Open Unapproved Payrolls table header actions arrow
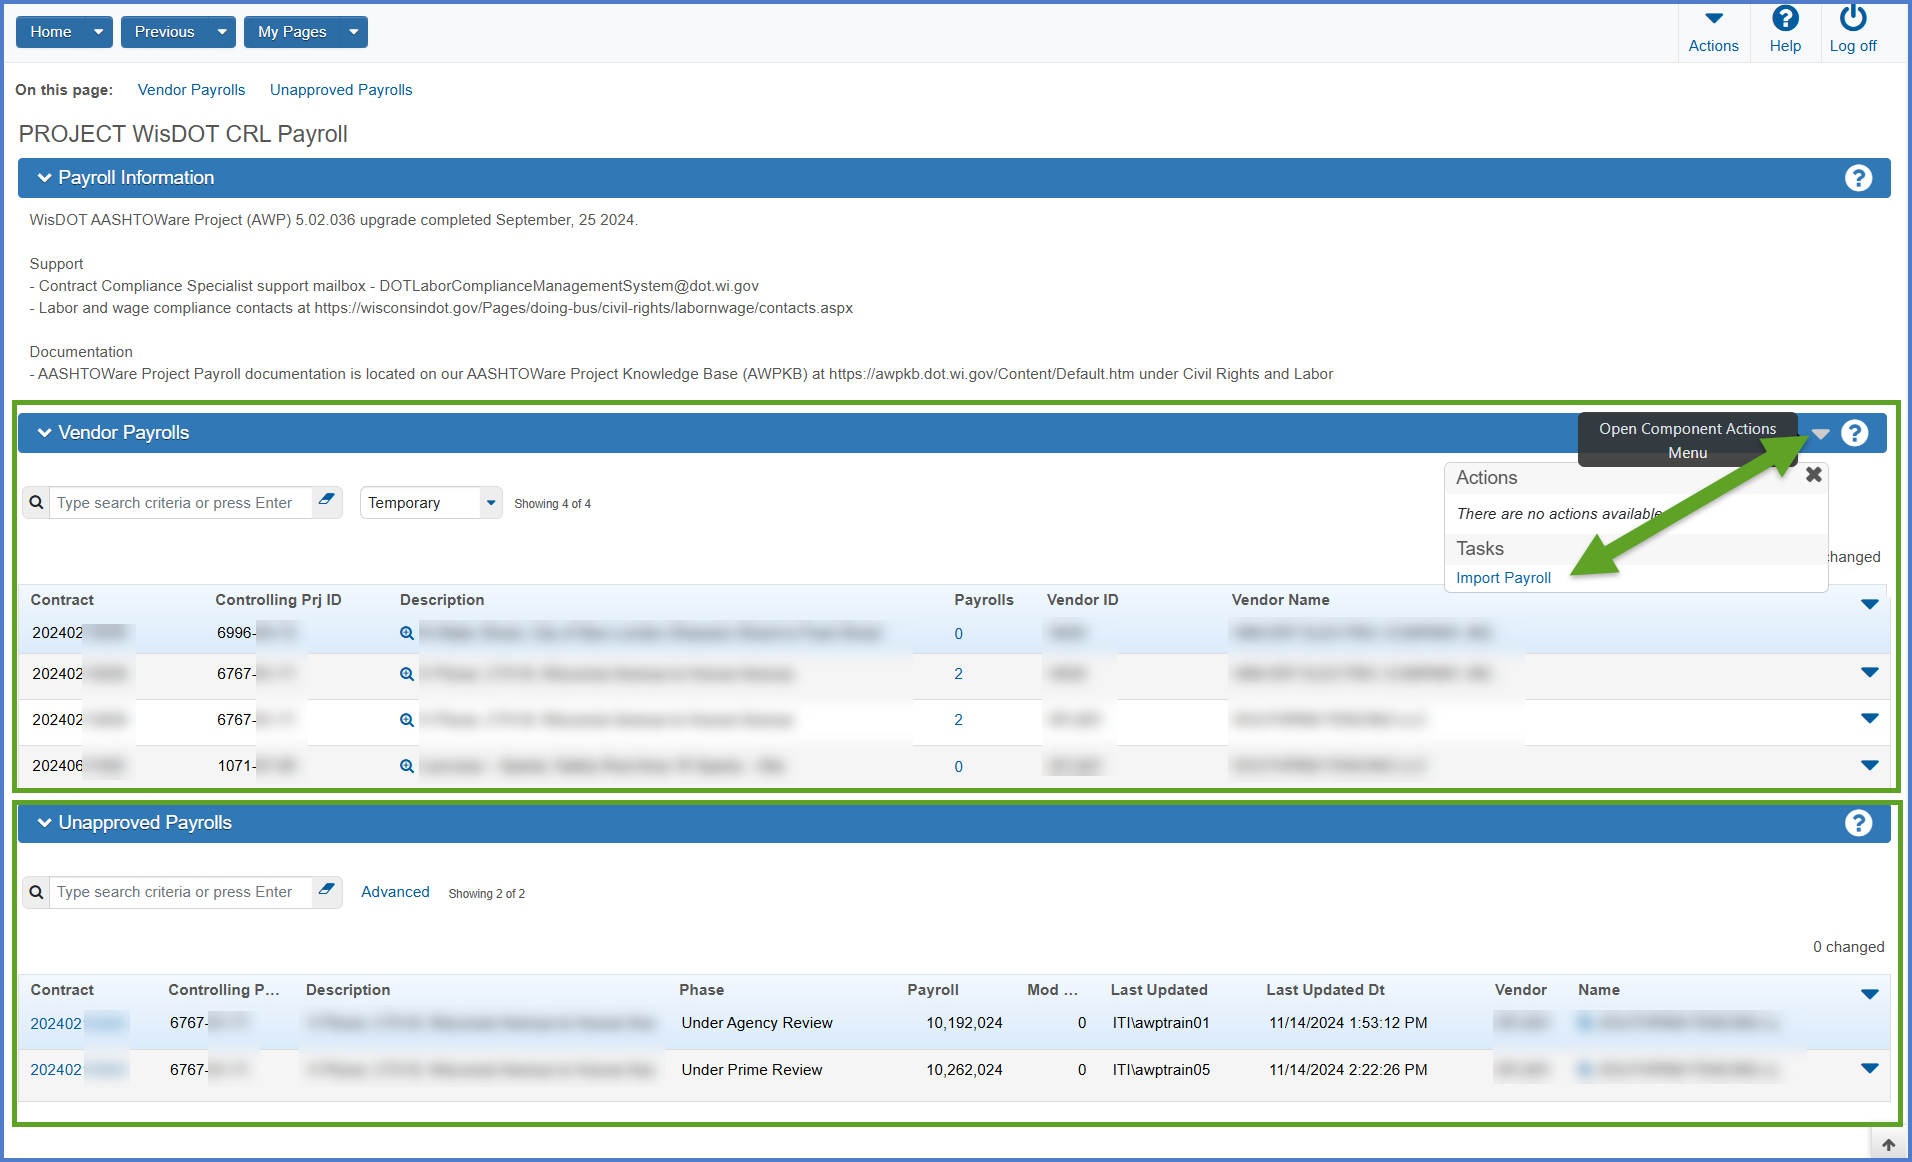Viewport: 1912px width, 1162px height. 1869,994
